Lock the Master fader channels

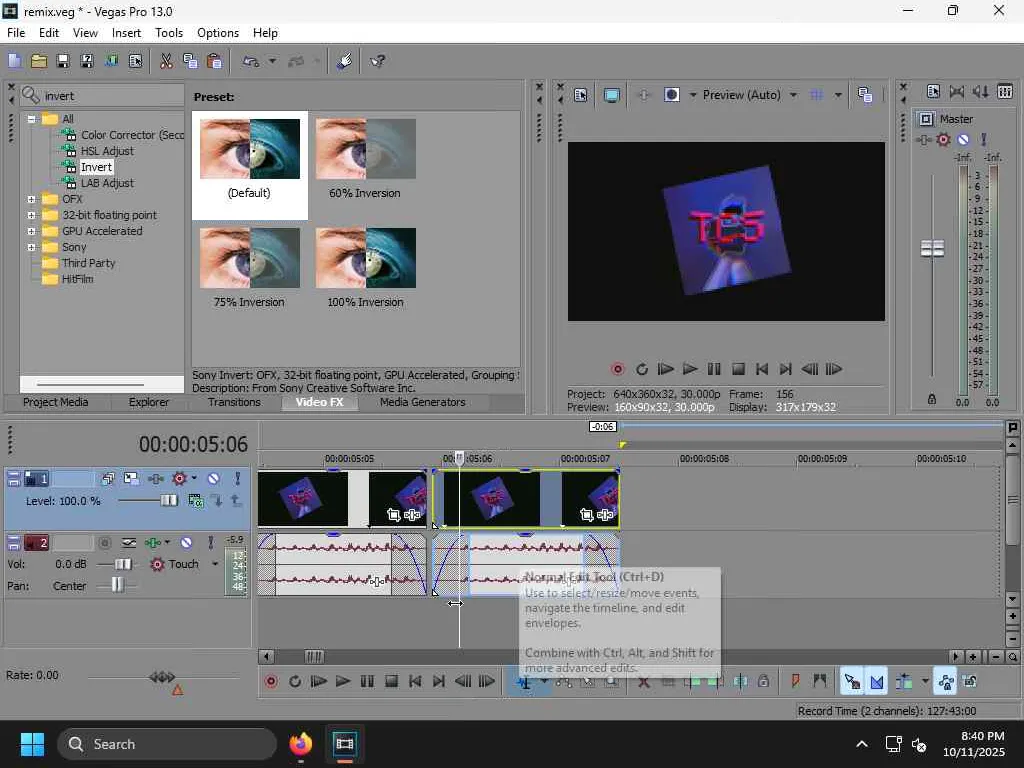tap(932, 399)
